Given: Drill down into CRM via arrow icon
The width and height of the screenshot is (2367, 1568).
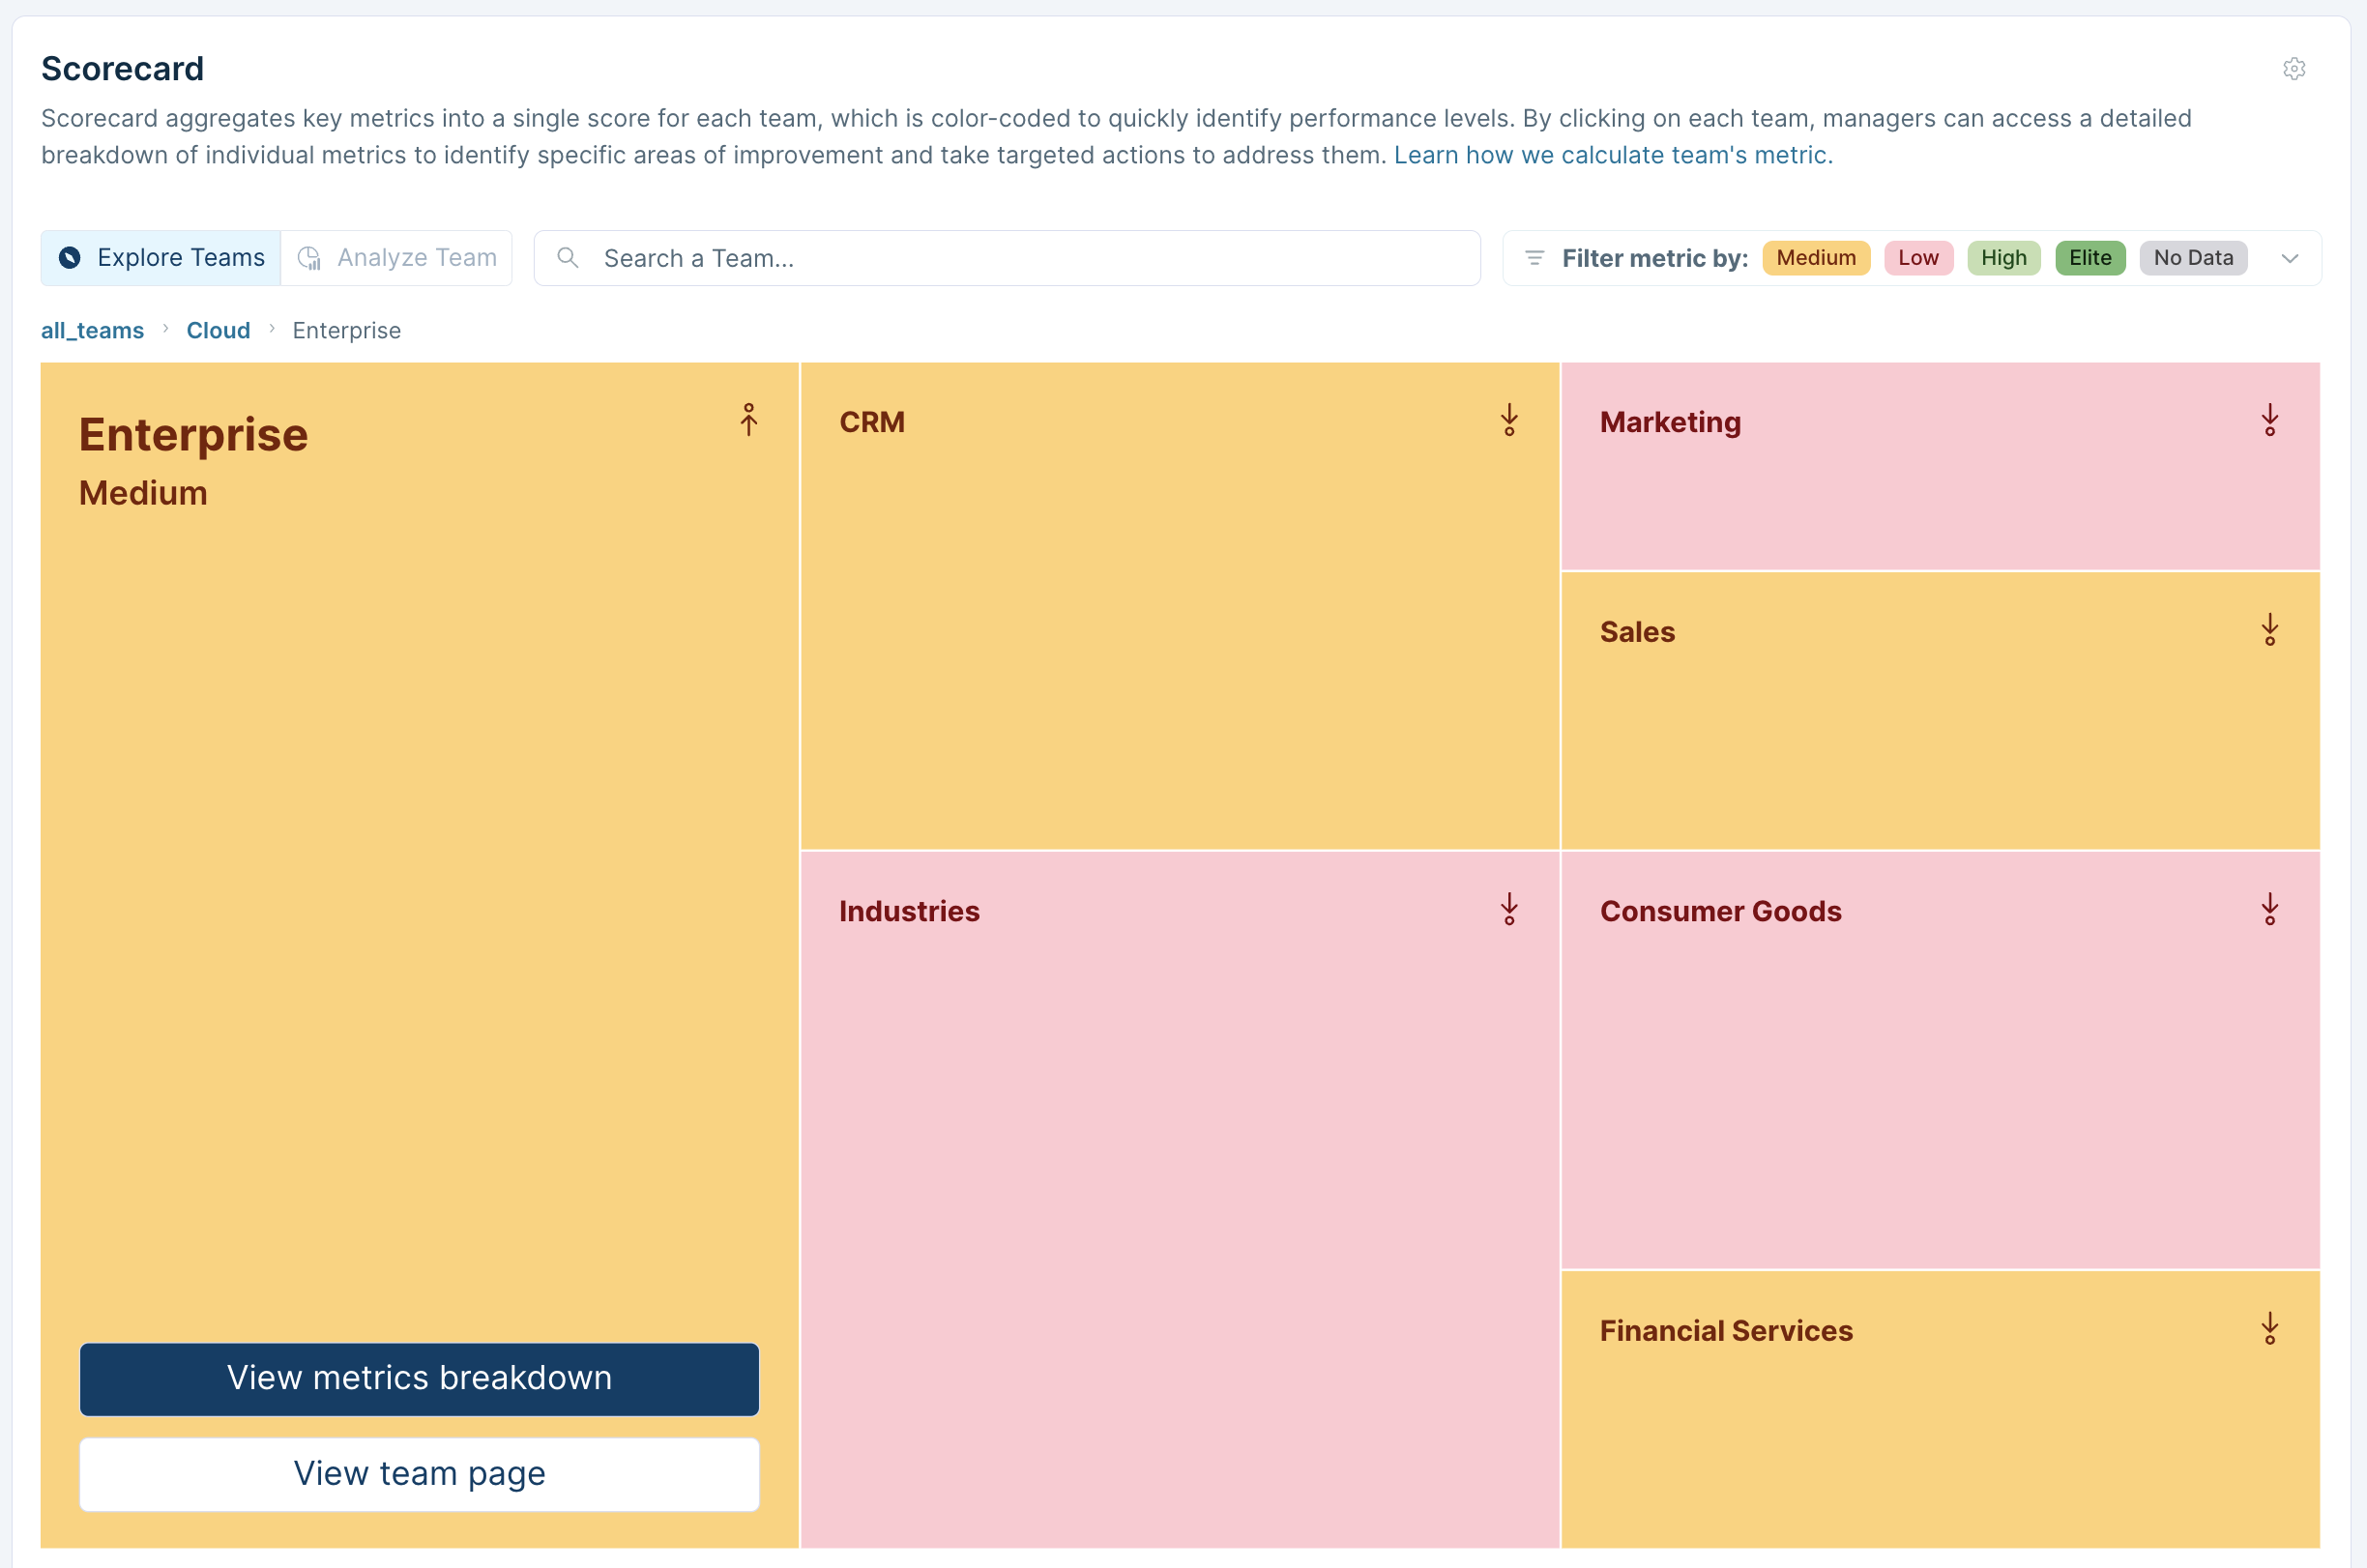Looking at the screenshot, I should (1509, 421).
